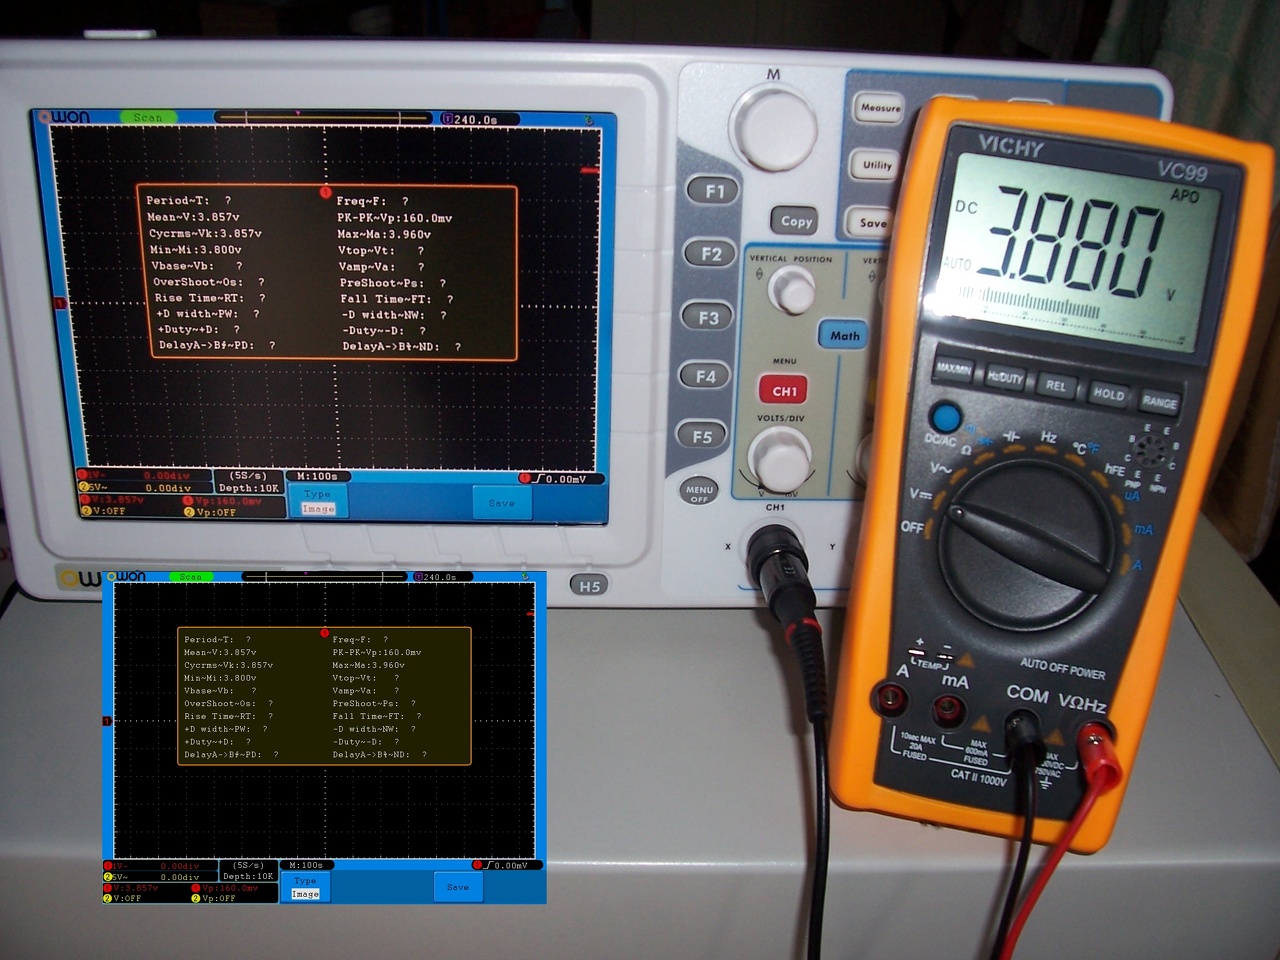Tap the F3 softkey button

point(707,317)
